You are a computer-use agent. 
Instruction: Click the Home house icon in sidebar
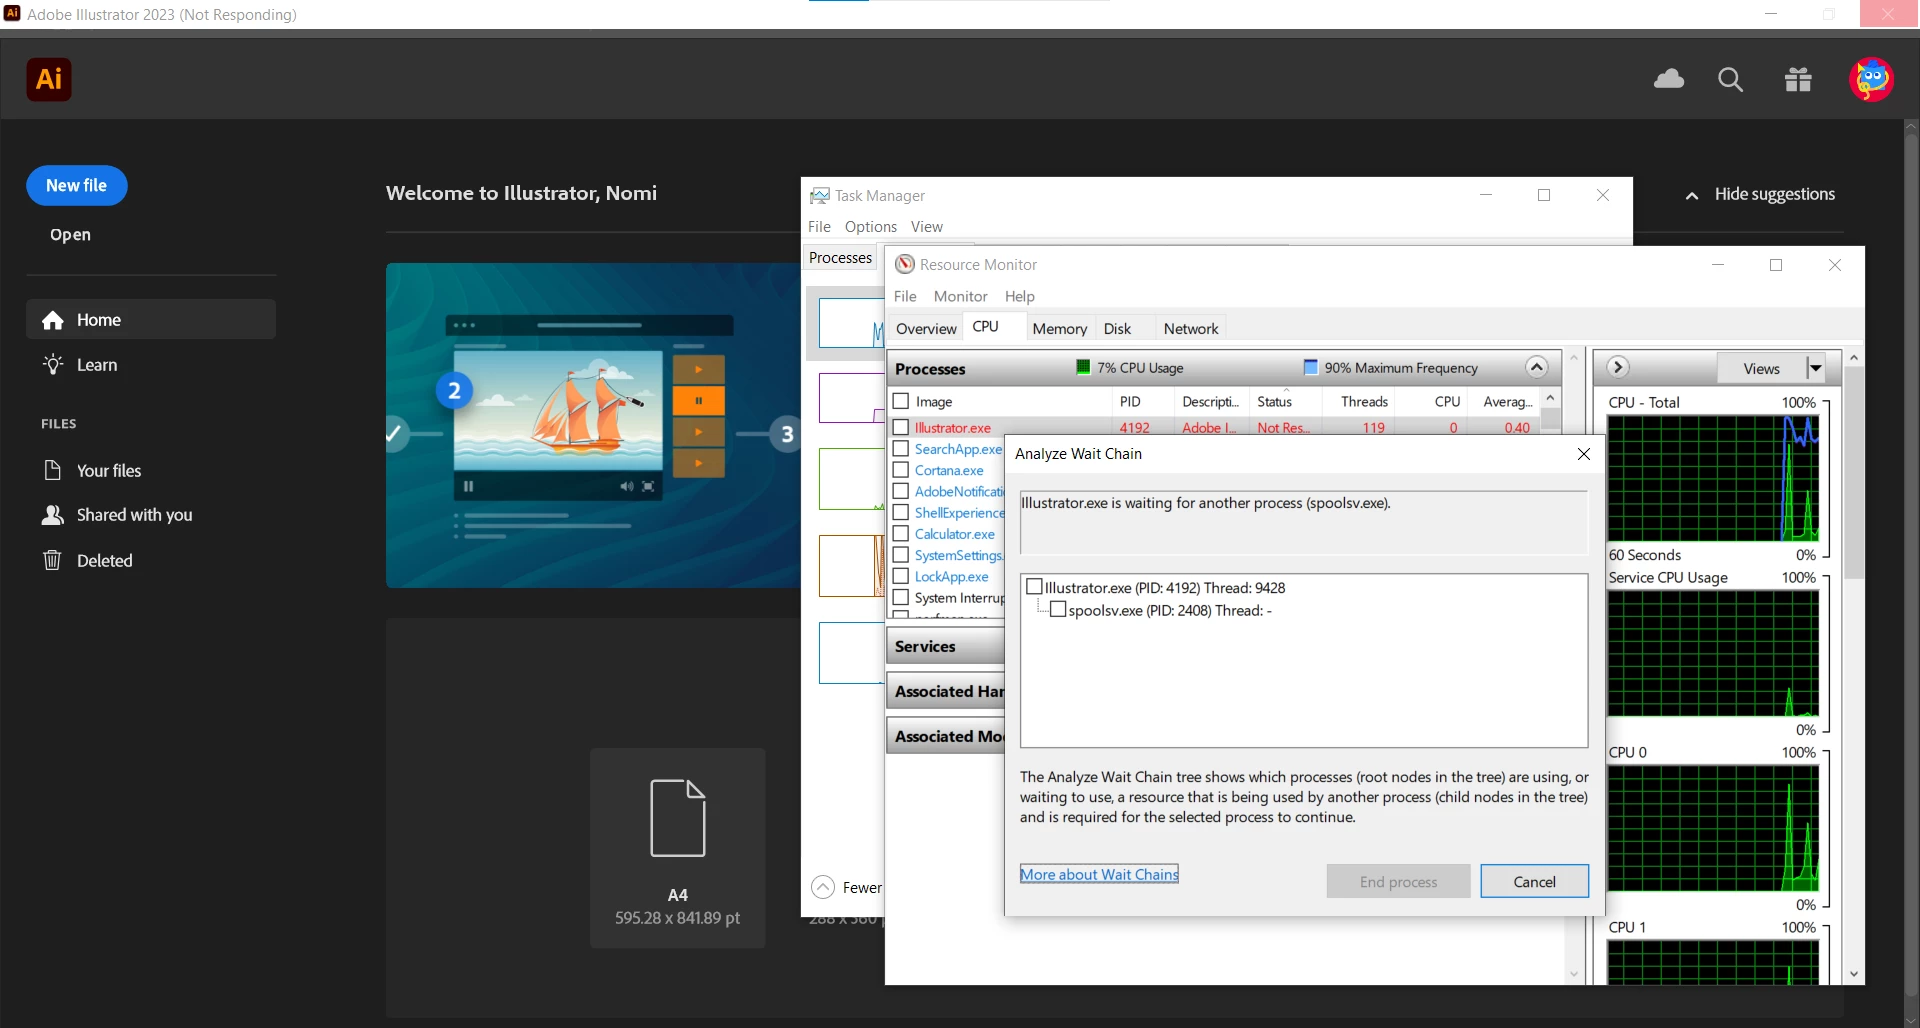pos(53,320)
